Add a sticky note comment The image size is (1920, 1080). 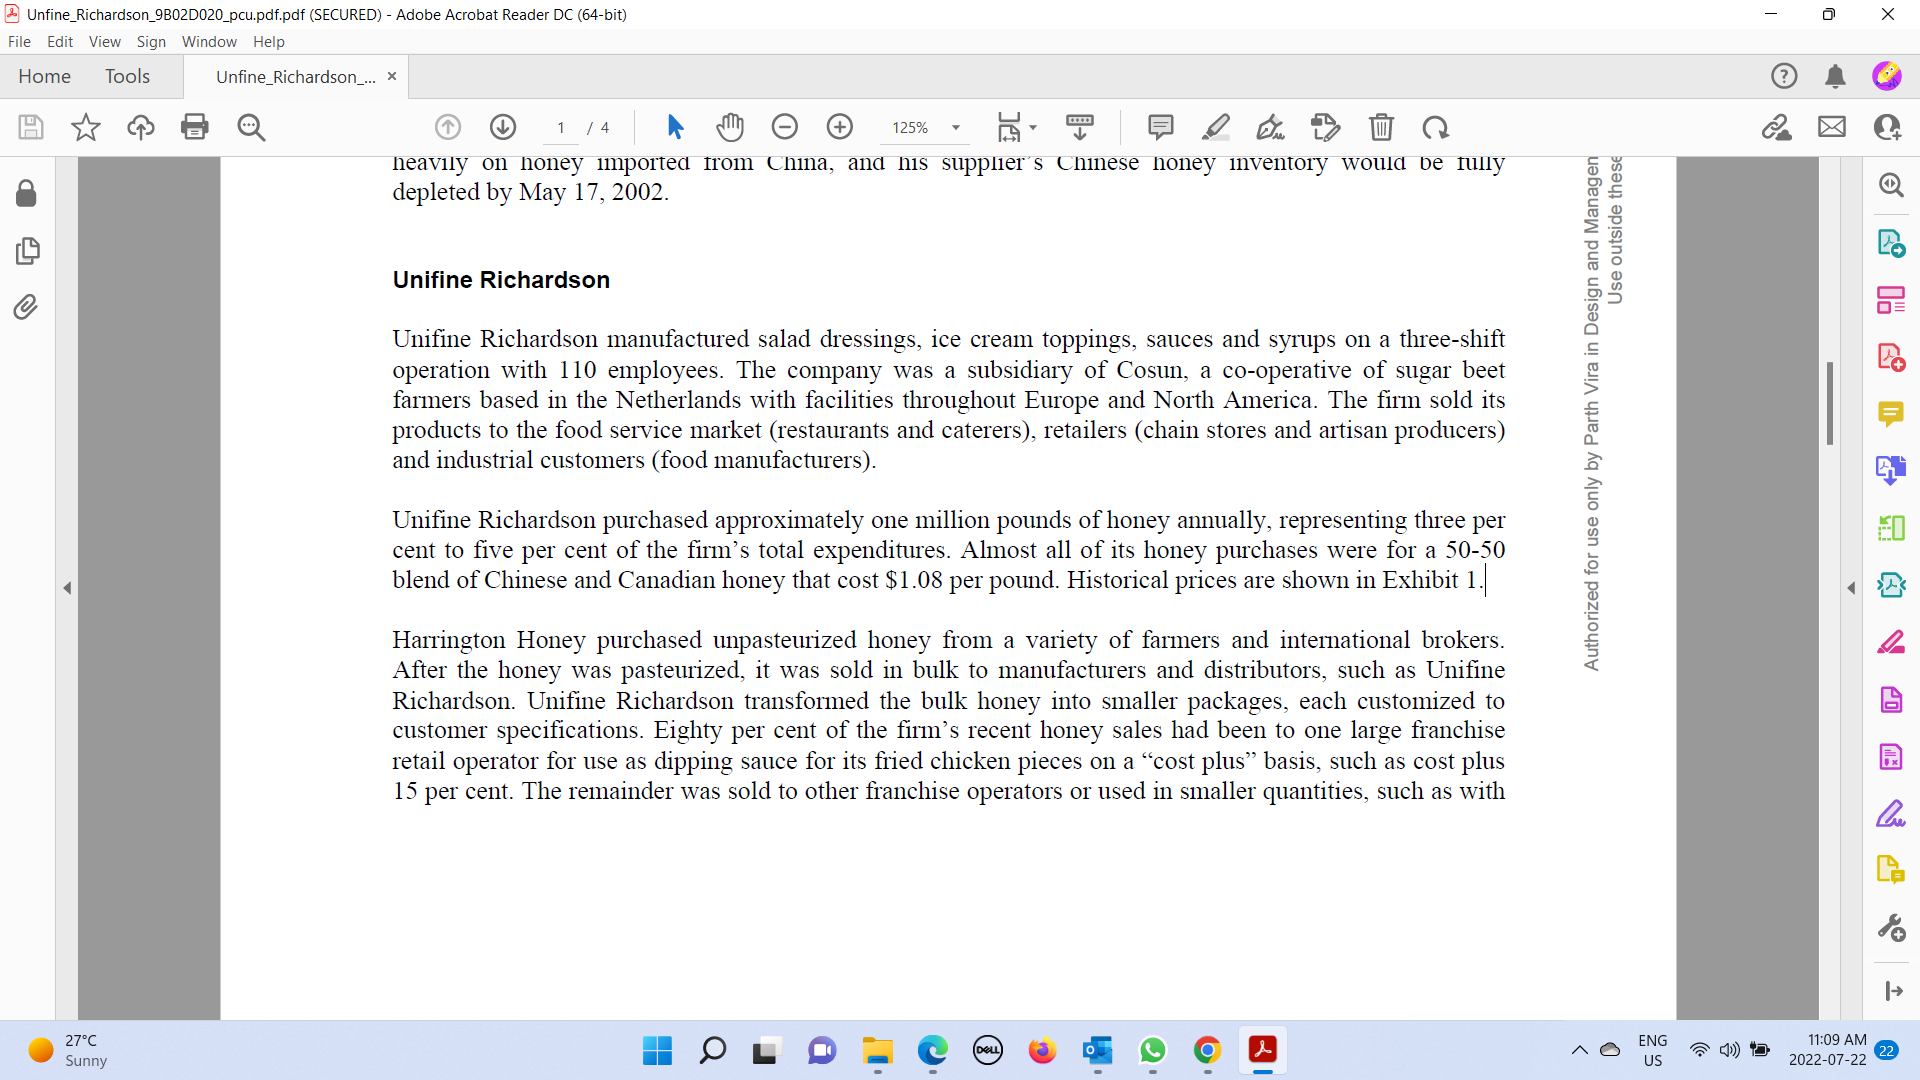click(1160, 127)
